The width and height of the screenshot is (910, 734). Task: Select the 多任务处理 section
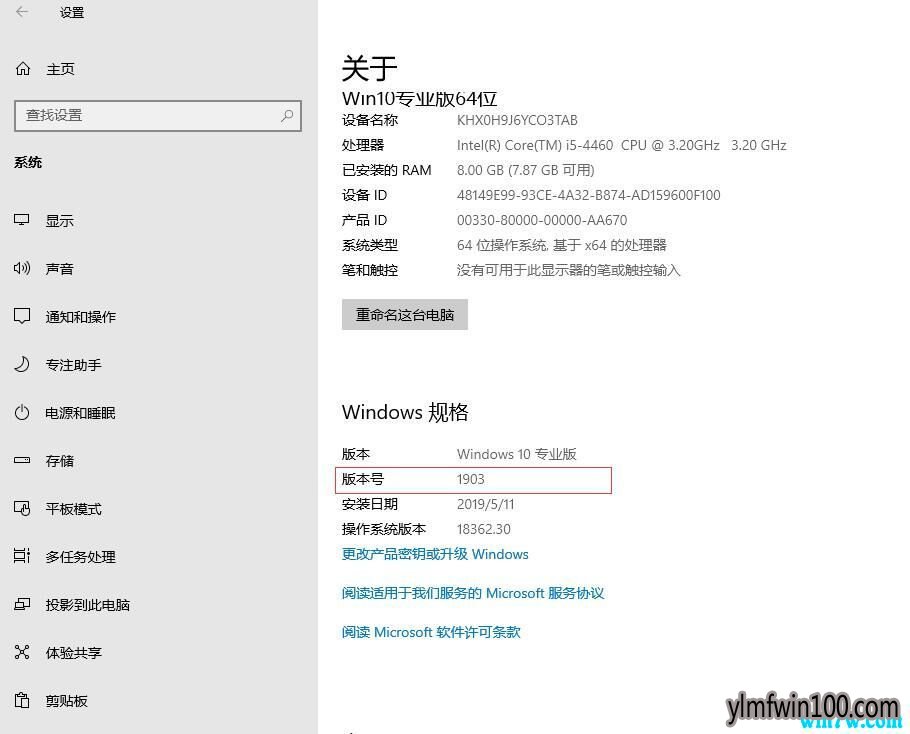(x=81, y=557)
